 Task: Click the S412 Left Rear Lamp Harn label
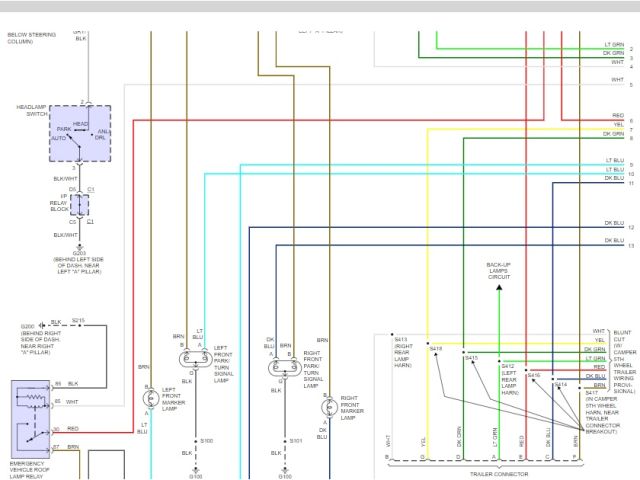508,380
